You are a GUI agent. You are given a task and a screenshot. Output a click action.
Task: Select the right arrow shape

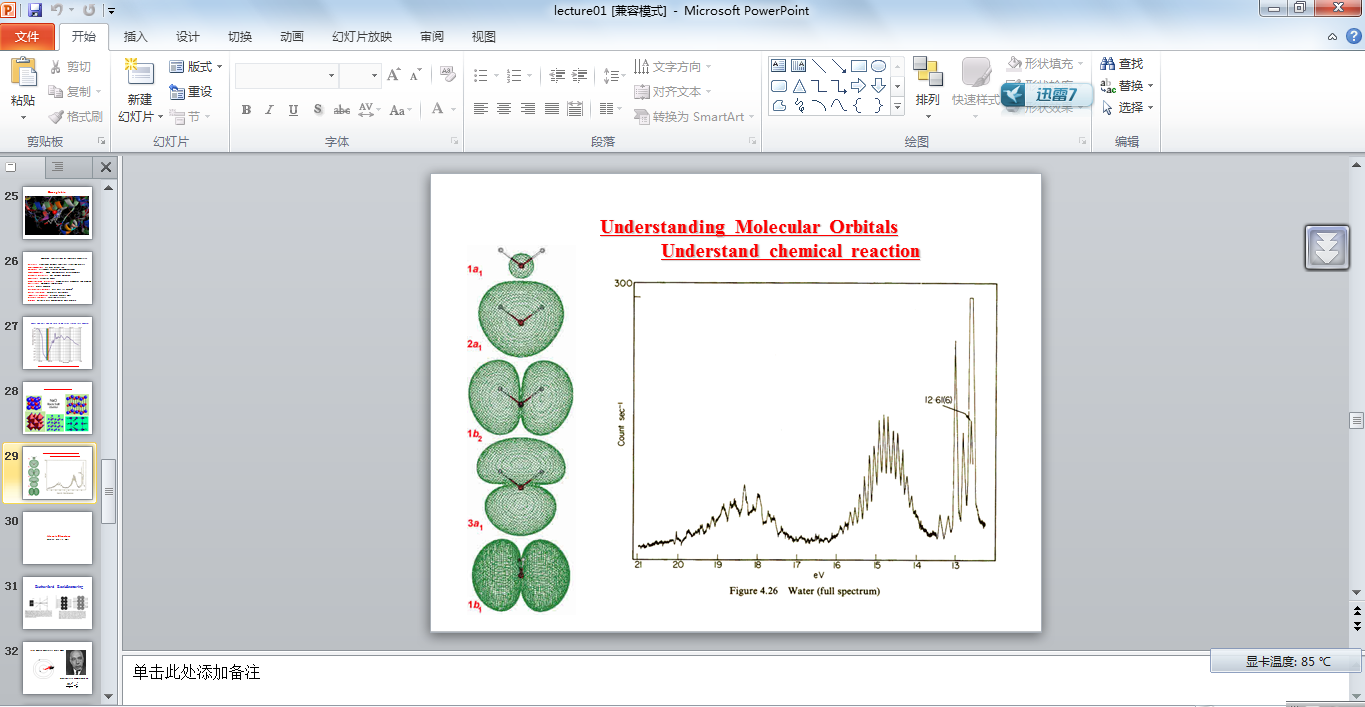(x=858, y=85)
